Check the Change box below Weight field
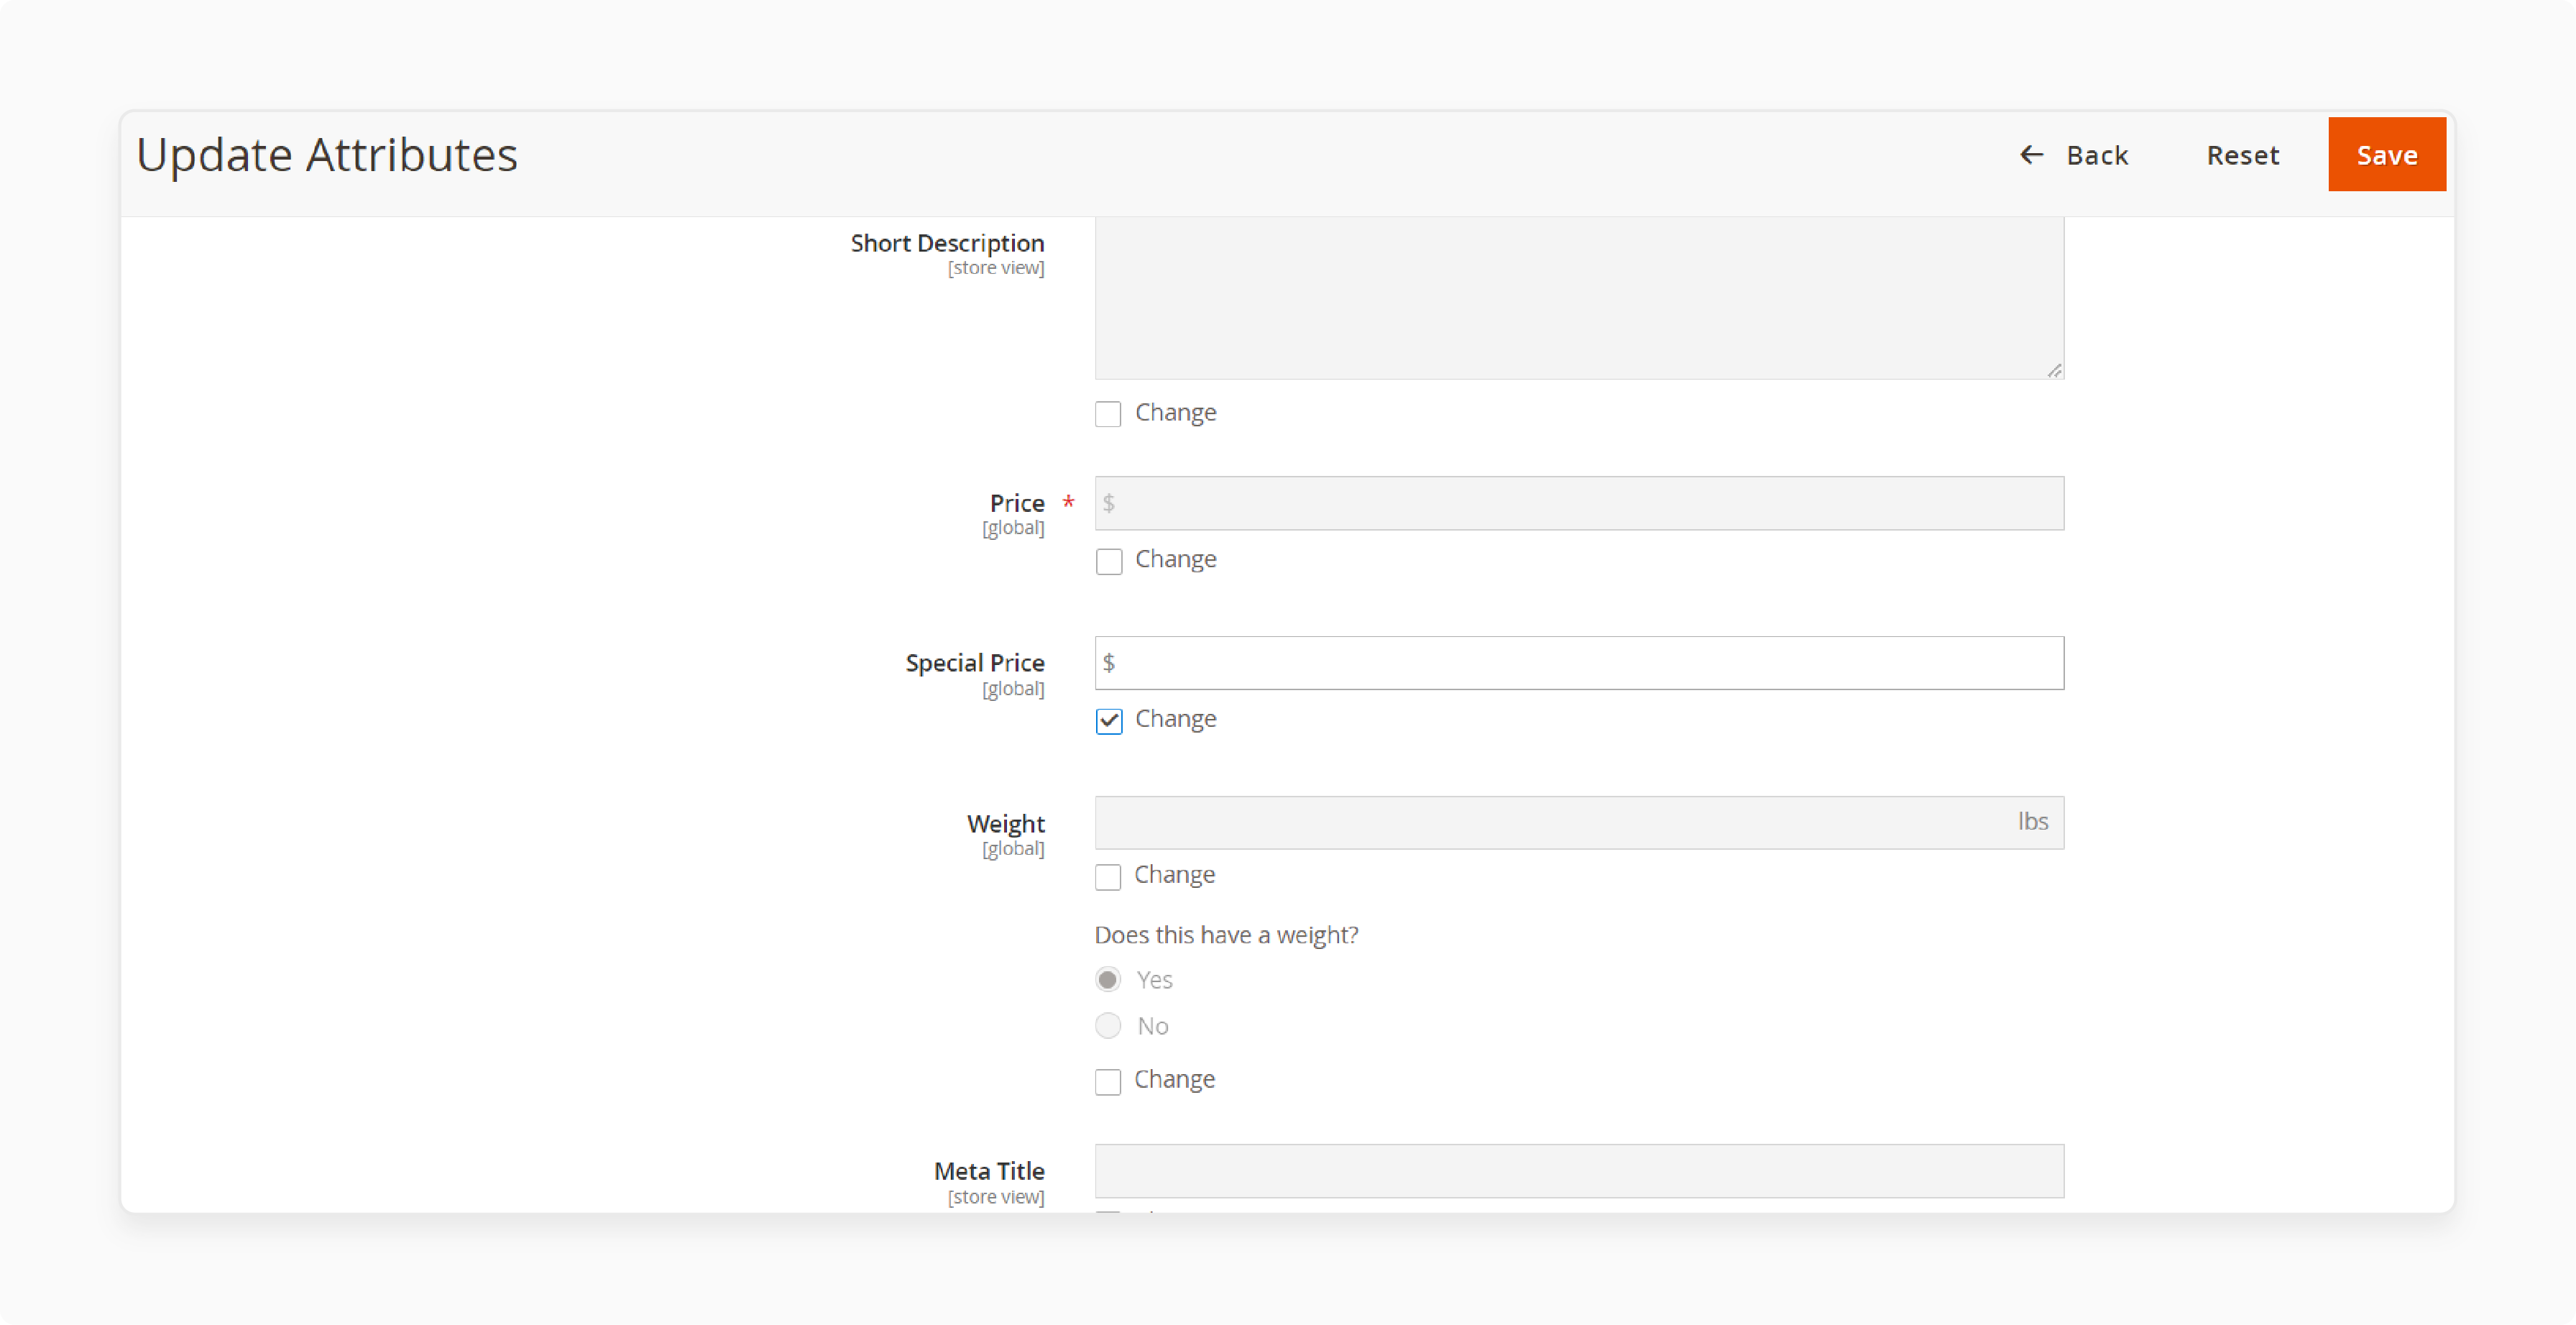 1108,877
